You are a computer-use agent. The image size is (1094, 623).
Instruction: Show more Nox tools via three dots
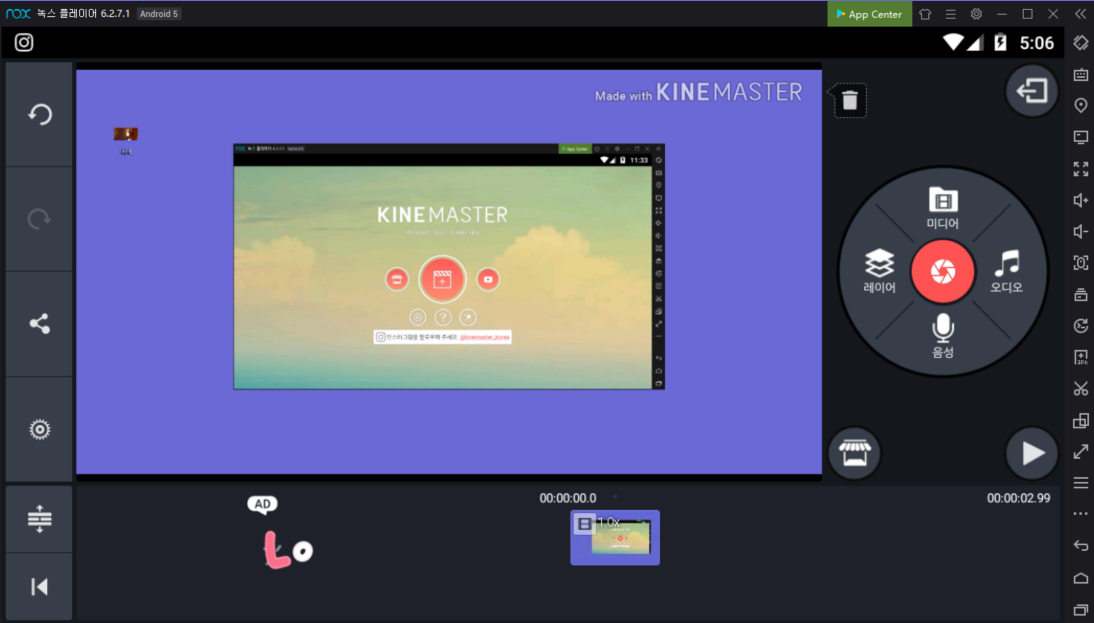[1081, 514]
